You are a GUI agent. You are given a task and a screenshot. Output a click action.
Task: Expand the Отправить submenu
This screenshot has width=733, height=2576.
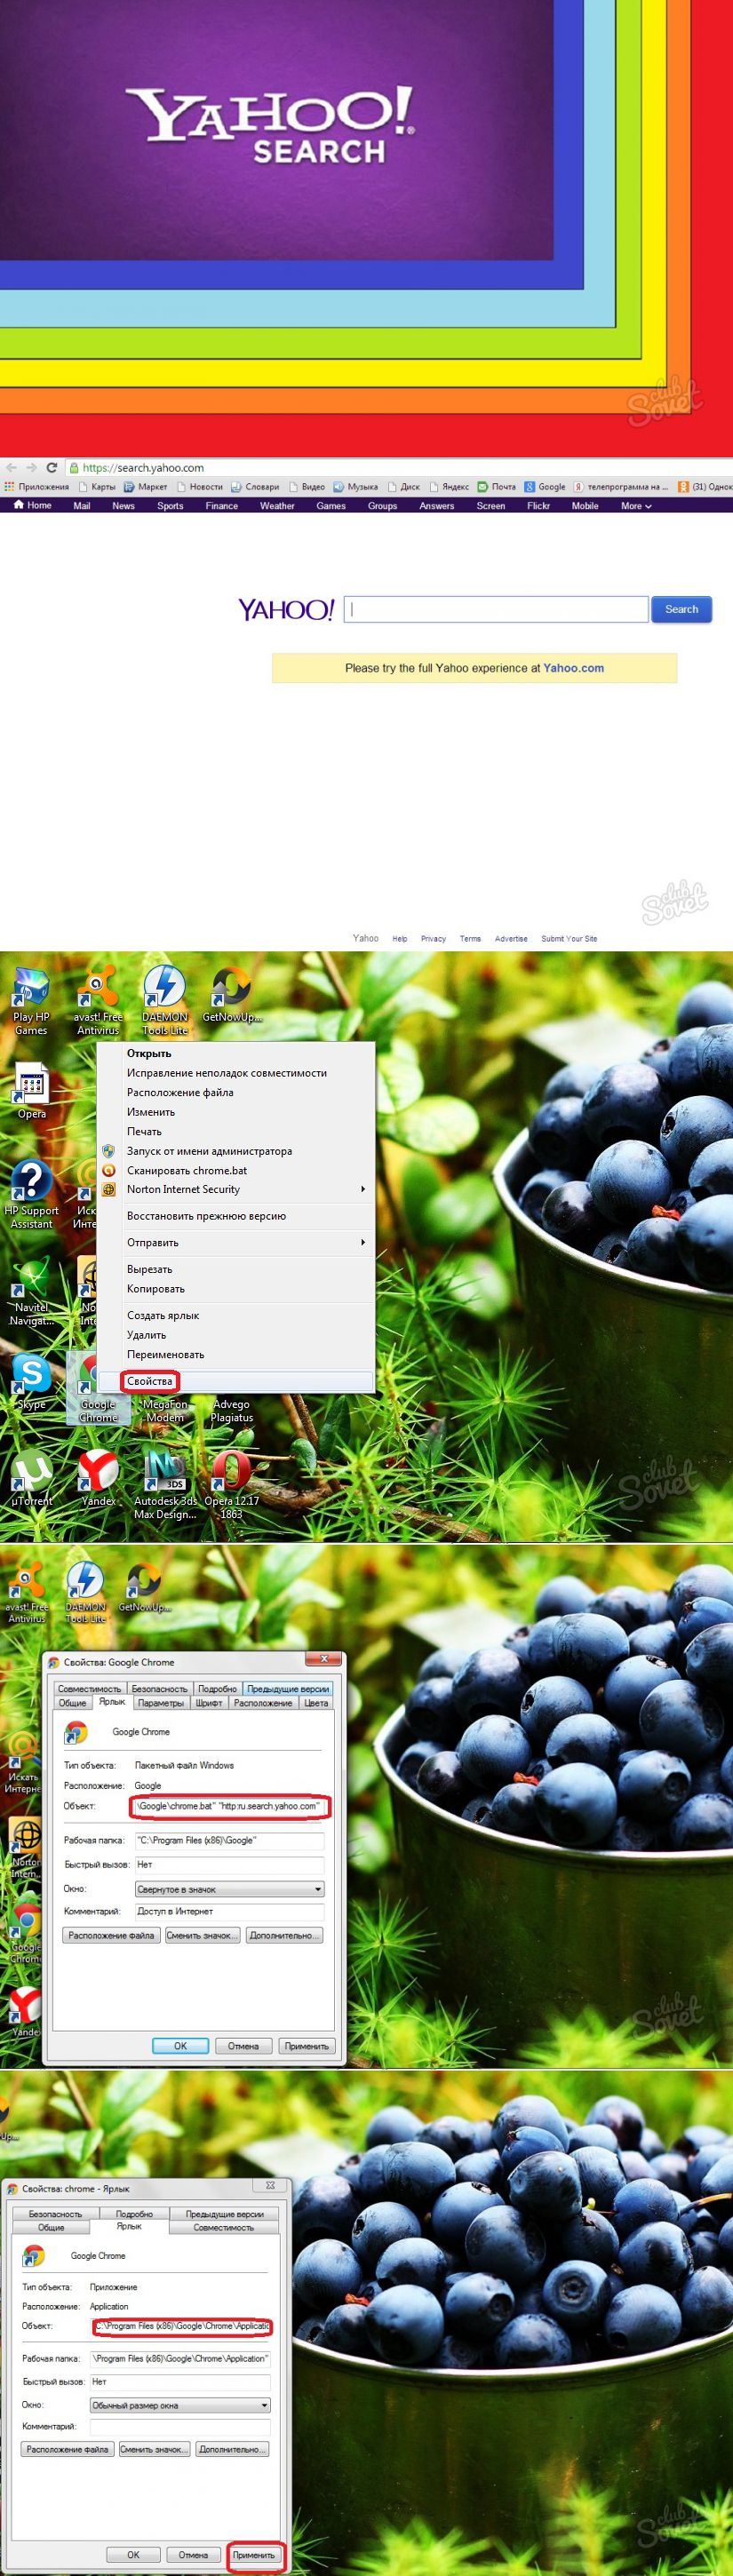[236, 1242]
